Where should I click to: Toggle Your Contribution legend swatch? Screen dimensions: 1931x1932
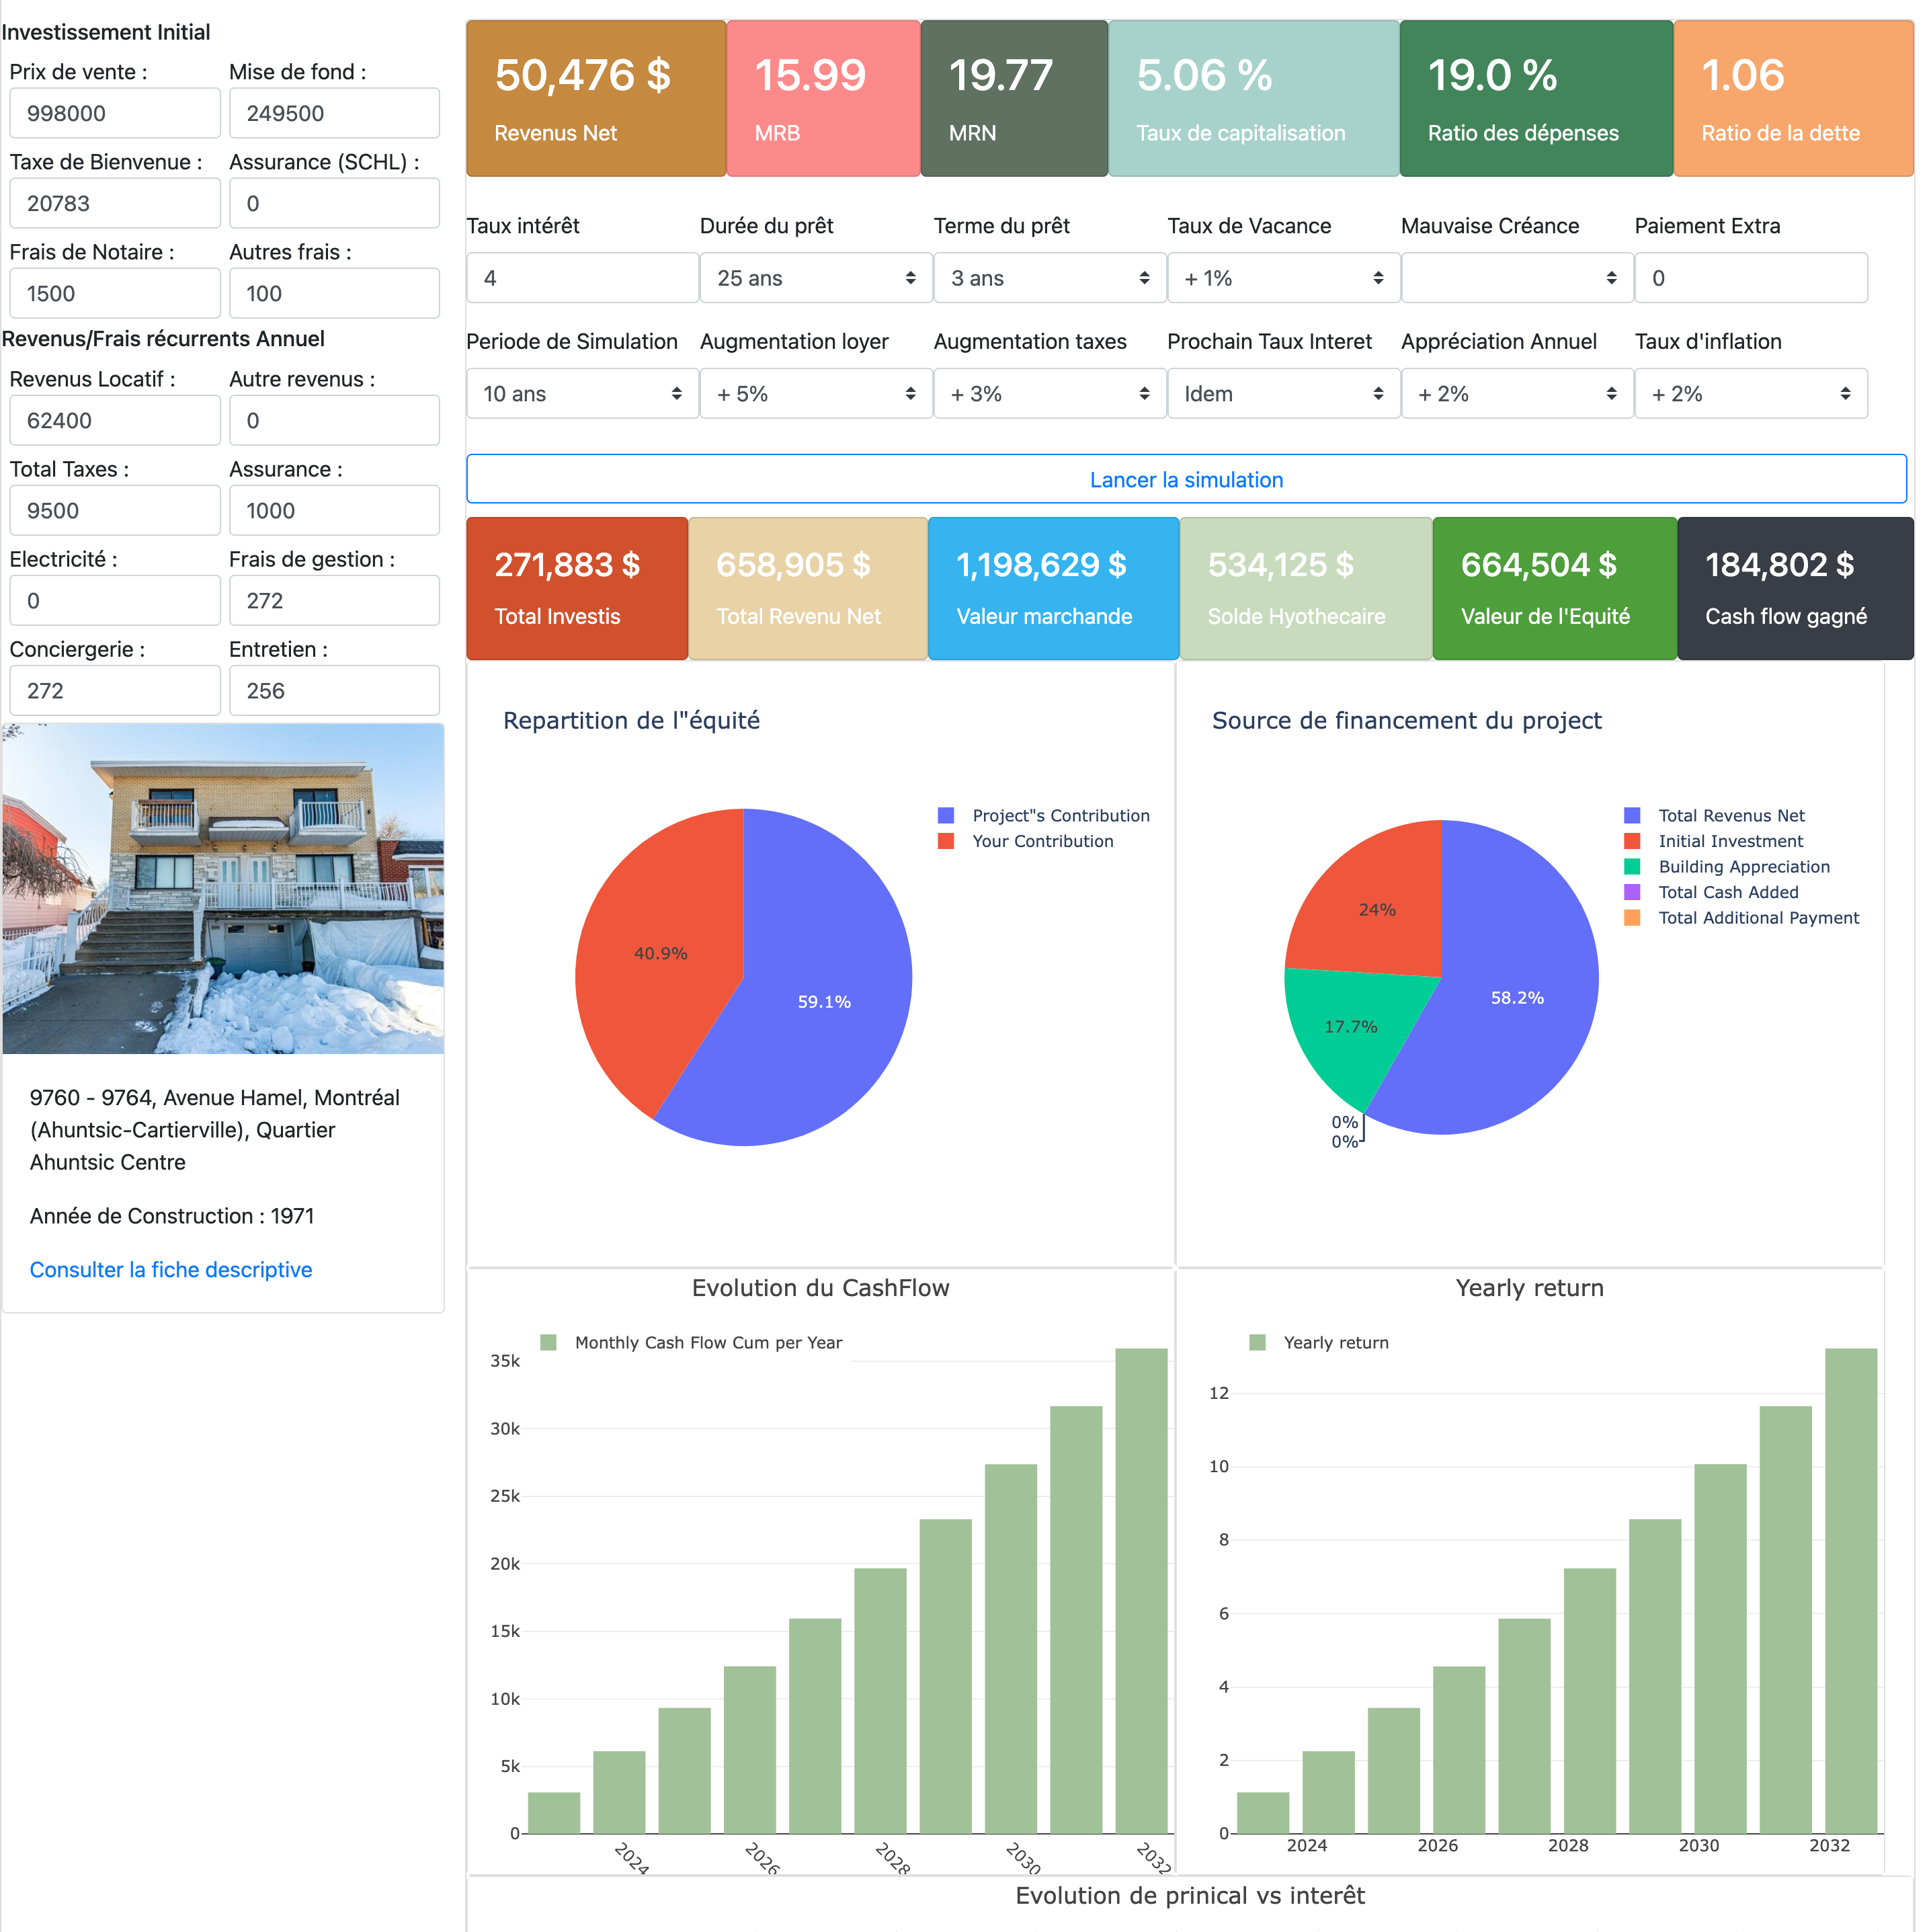click(945, 841)
